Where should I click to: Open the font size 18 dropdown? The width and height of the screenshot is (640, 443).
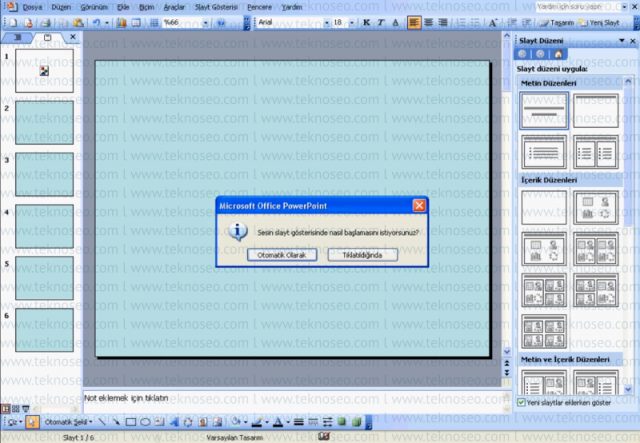[x=351, y=23]
